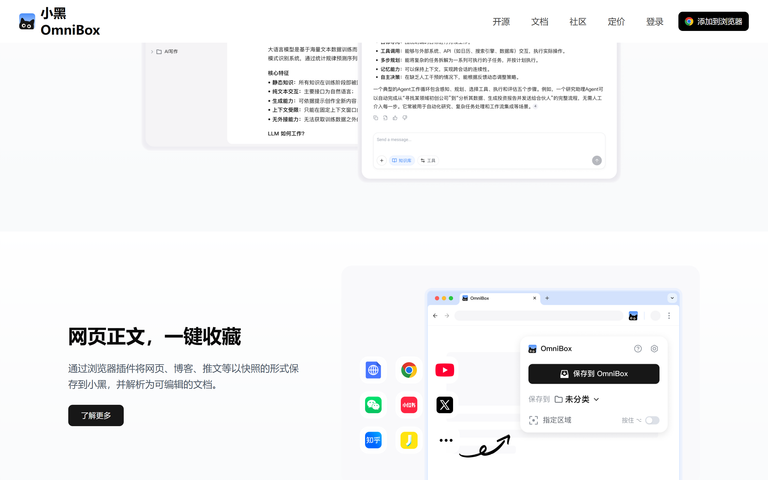This screenshot has height=480, width=768.
Task: Click the OmniBox logo inside popup header
Action: [532, 349]
